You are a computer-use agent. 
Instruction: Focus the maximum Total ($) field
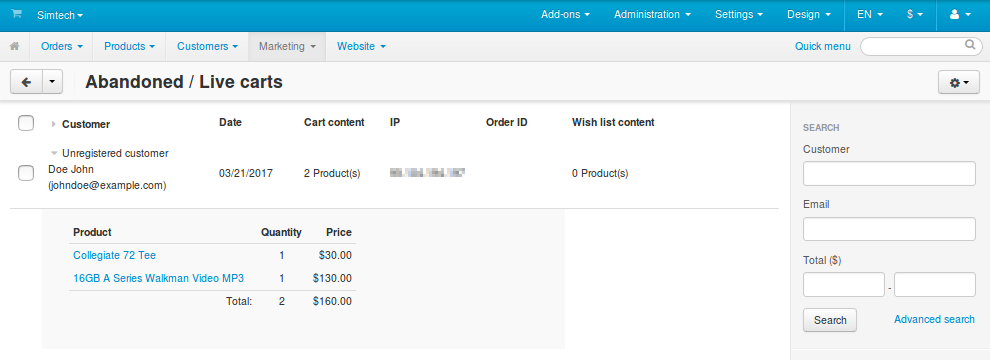935,285
